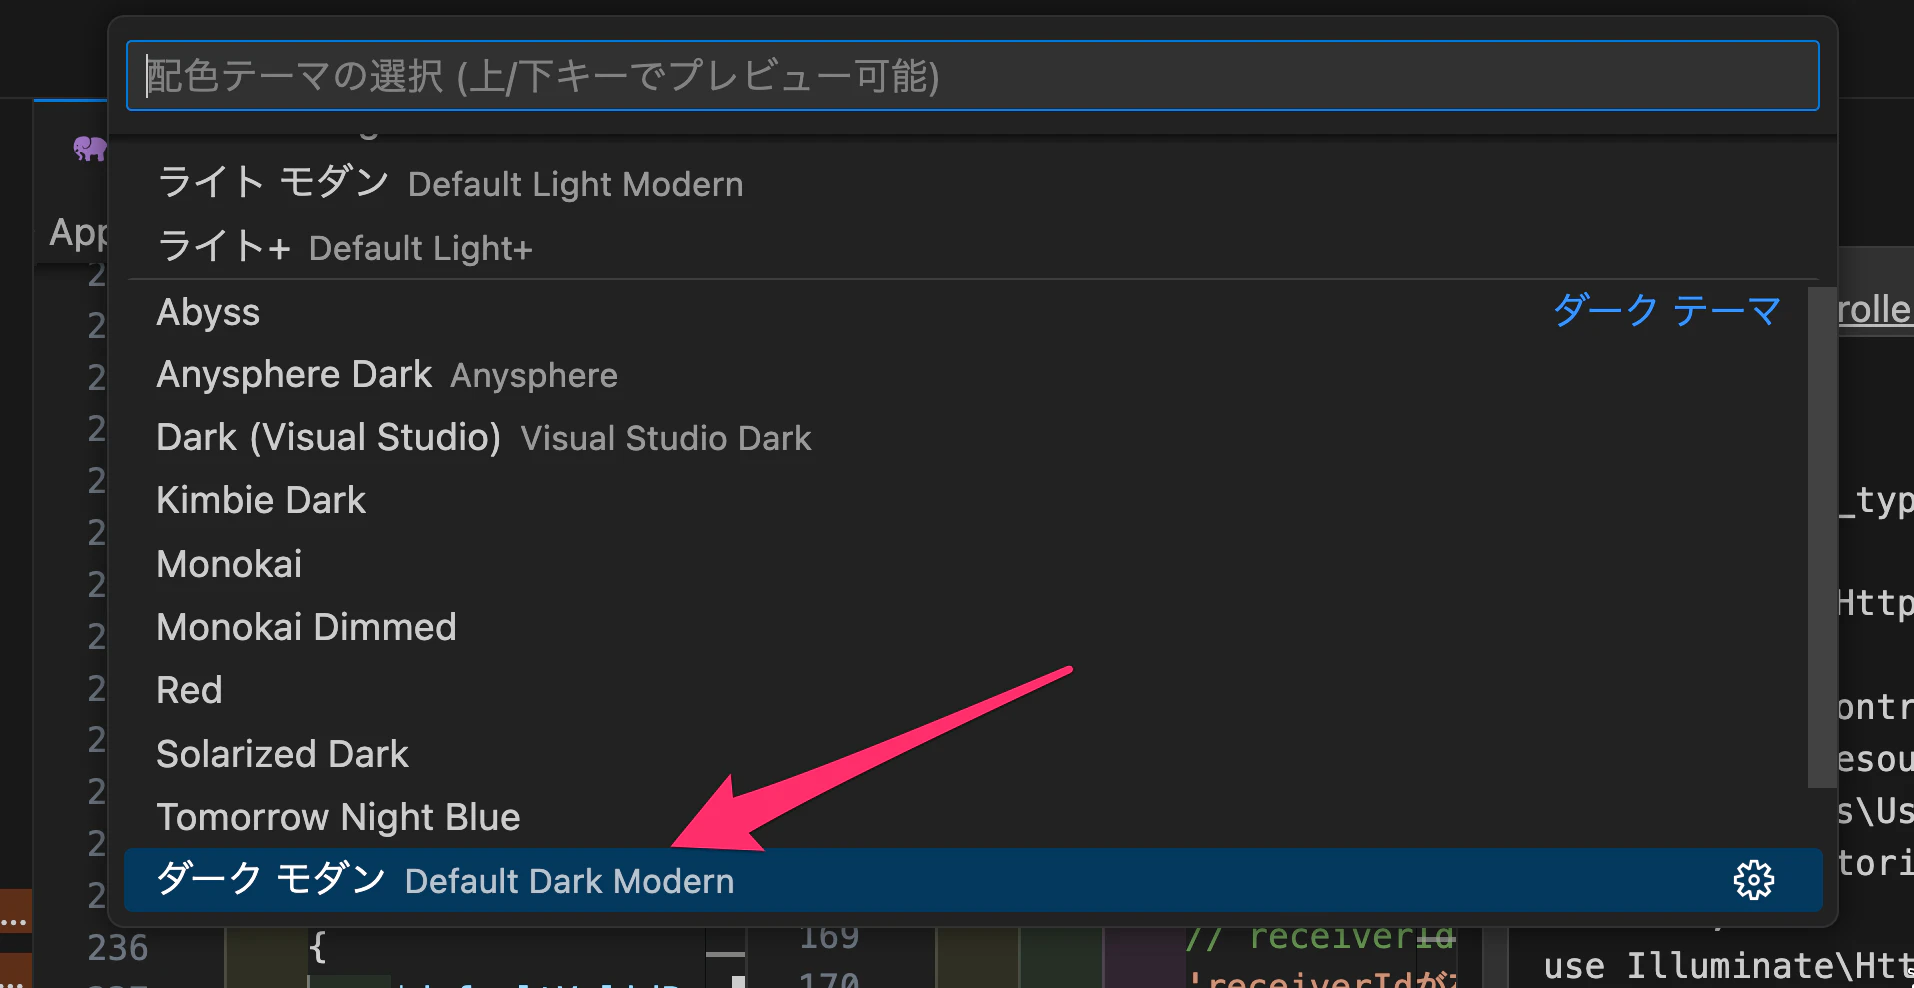Select the Default Dark Modern theme row
The height and width of the screenshot is (988, 1914).
pyautogui.click(x=972, y=880)
